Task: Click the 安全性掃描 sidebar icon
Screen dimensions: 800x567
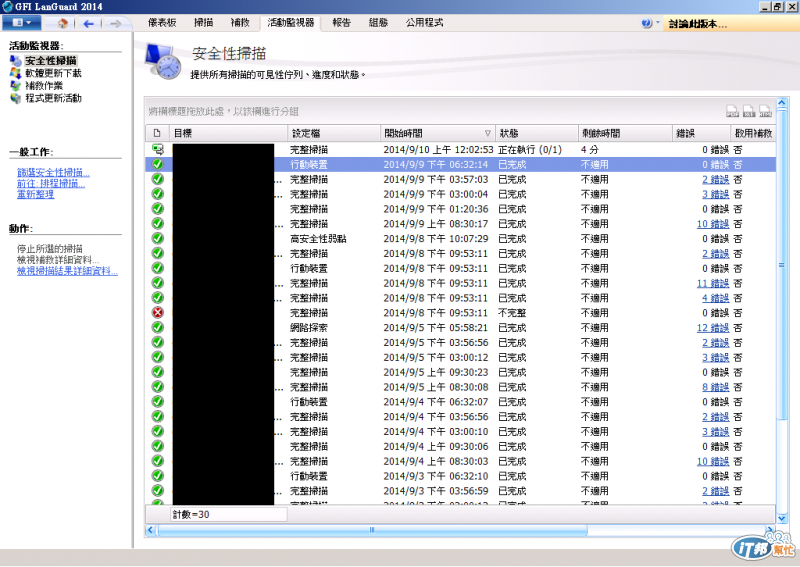Action: coord(16,61)
